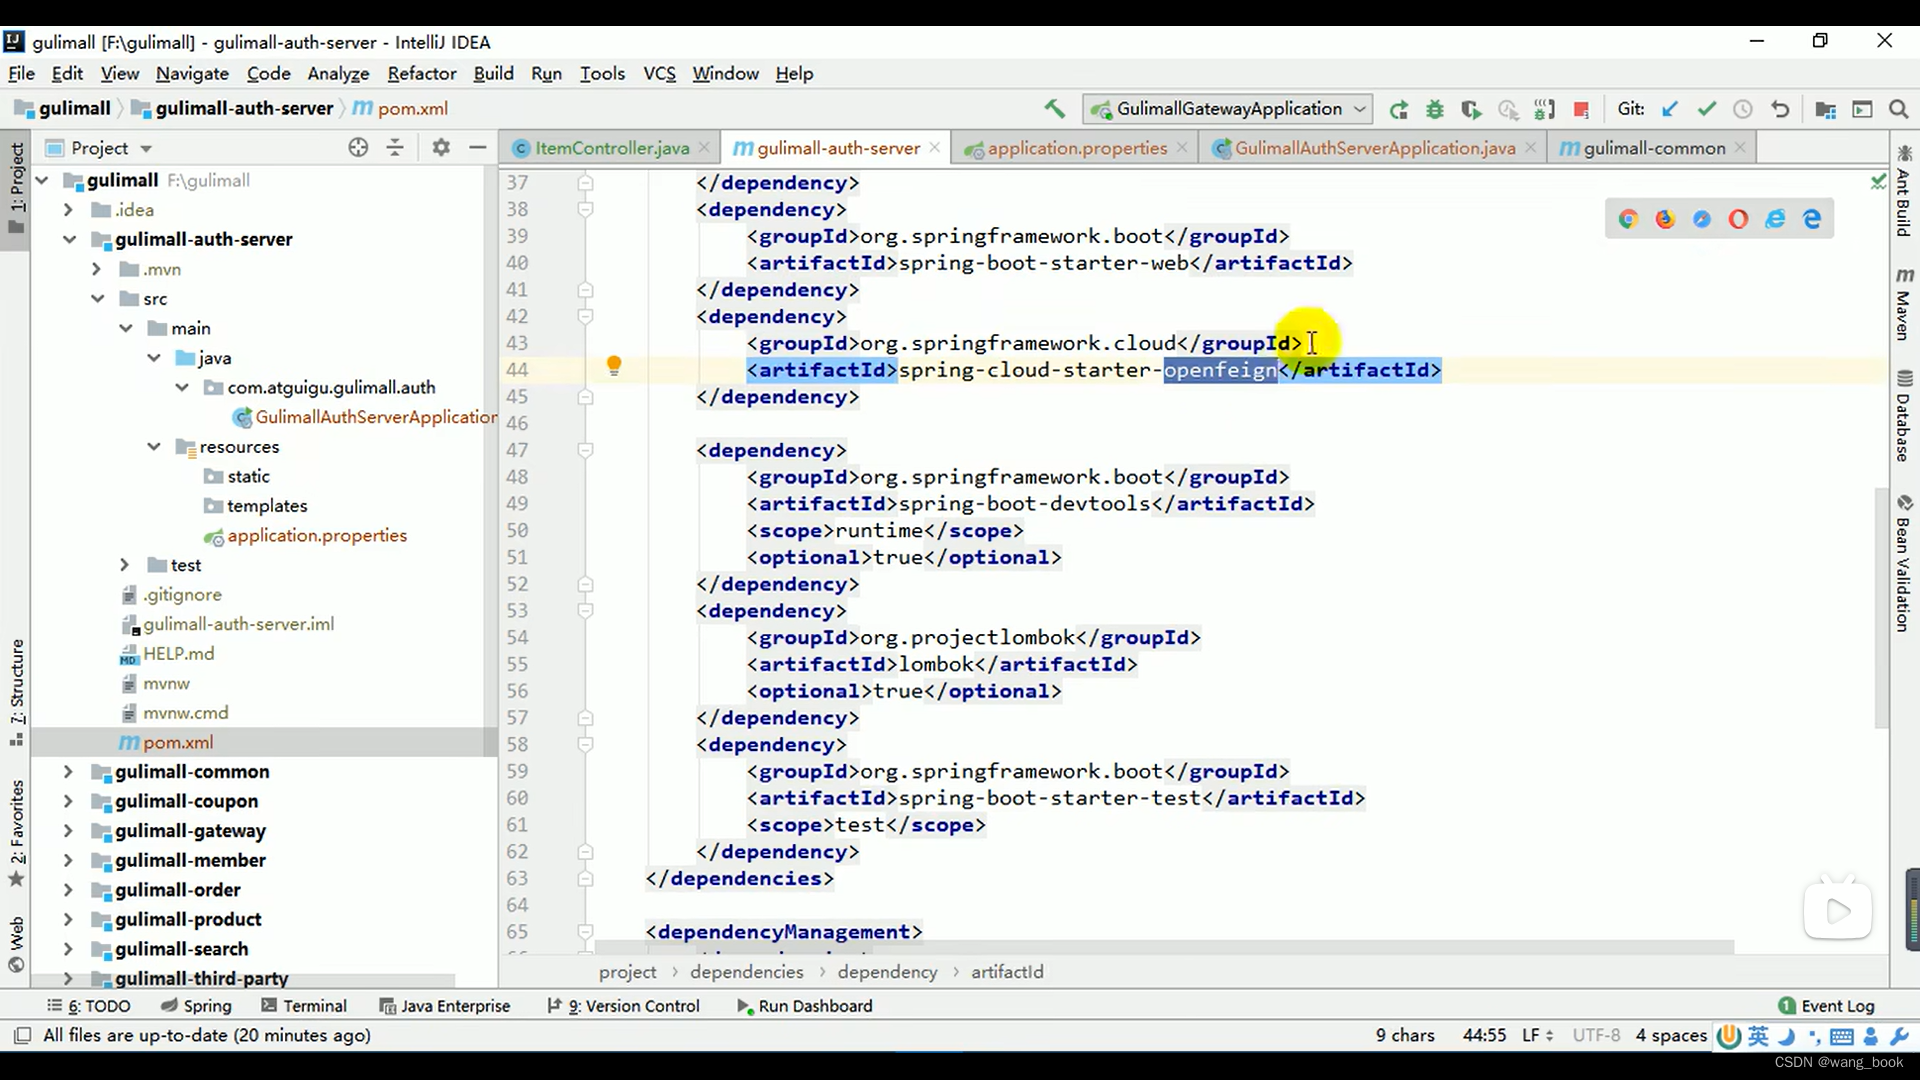Screen dimensions: 1920x1080
Task: Click the red Stop icon in toolbar
Action: pyautogui.click(x=1581, y=109)
